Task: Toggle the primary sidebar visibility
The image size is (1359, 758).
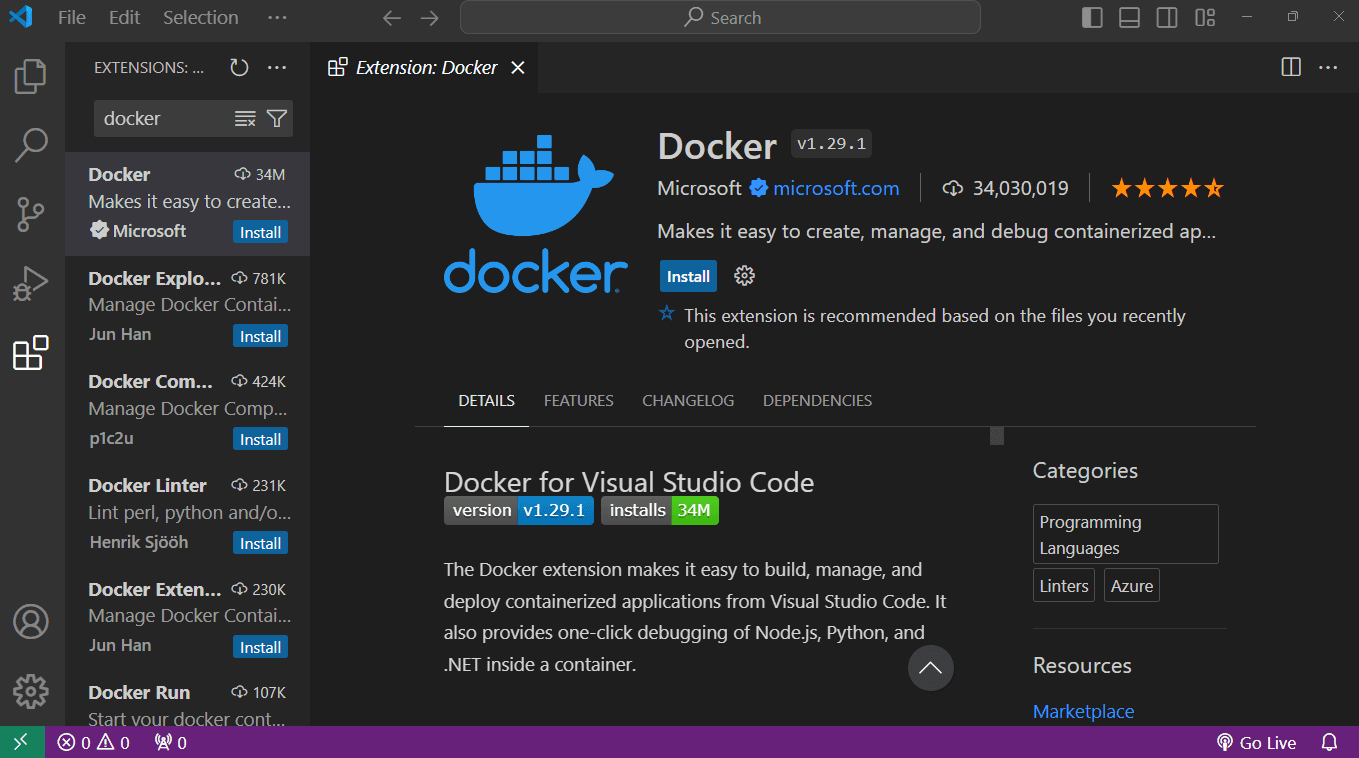Action: tap(1091, 17)
